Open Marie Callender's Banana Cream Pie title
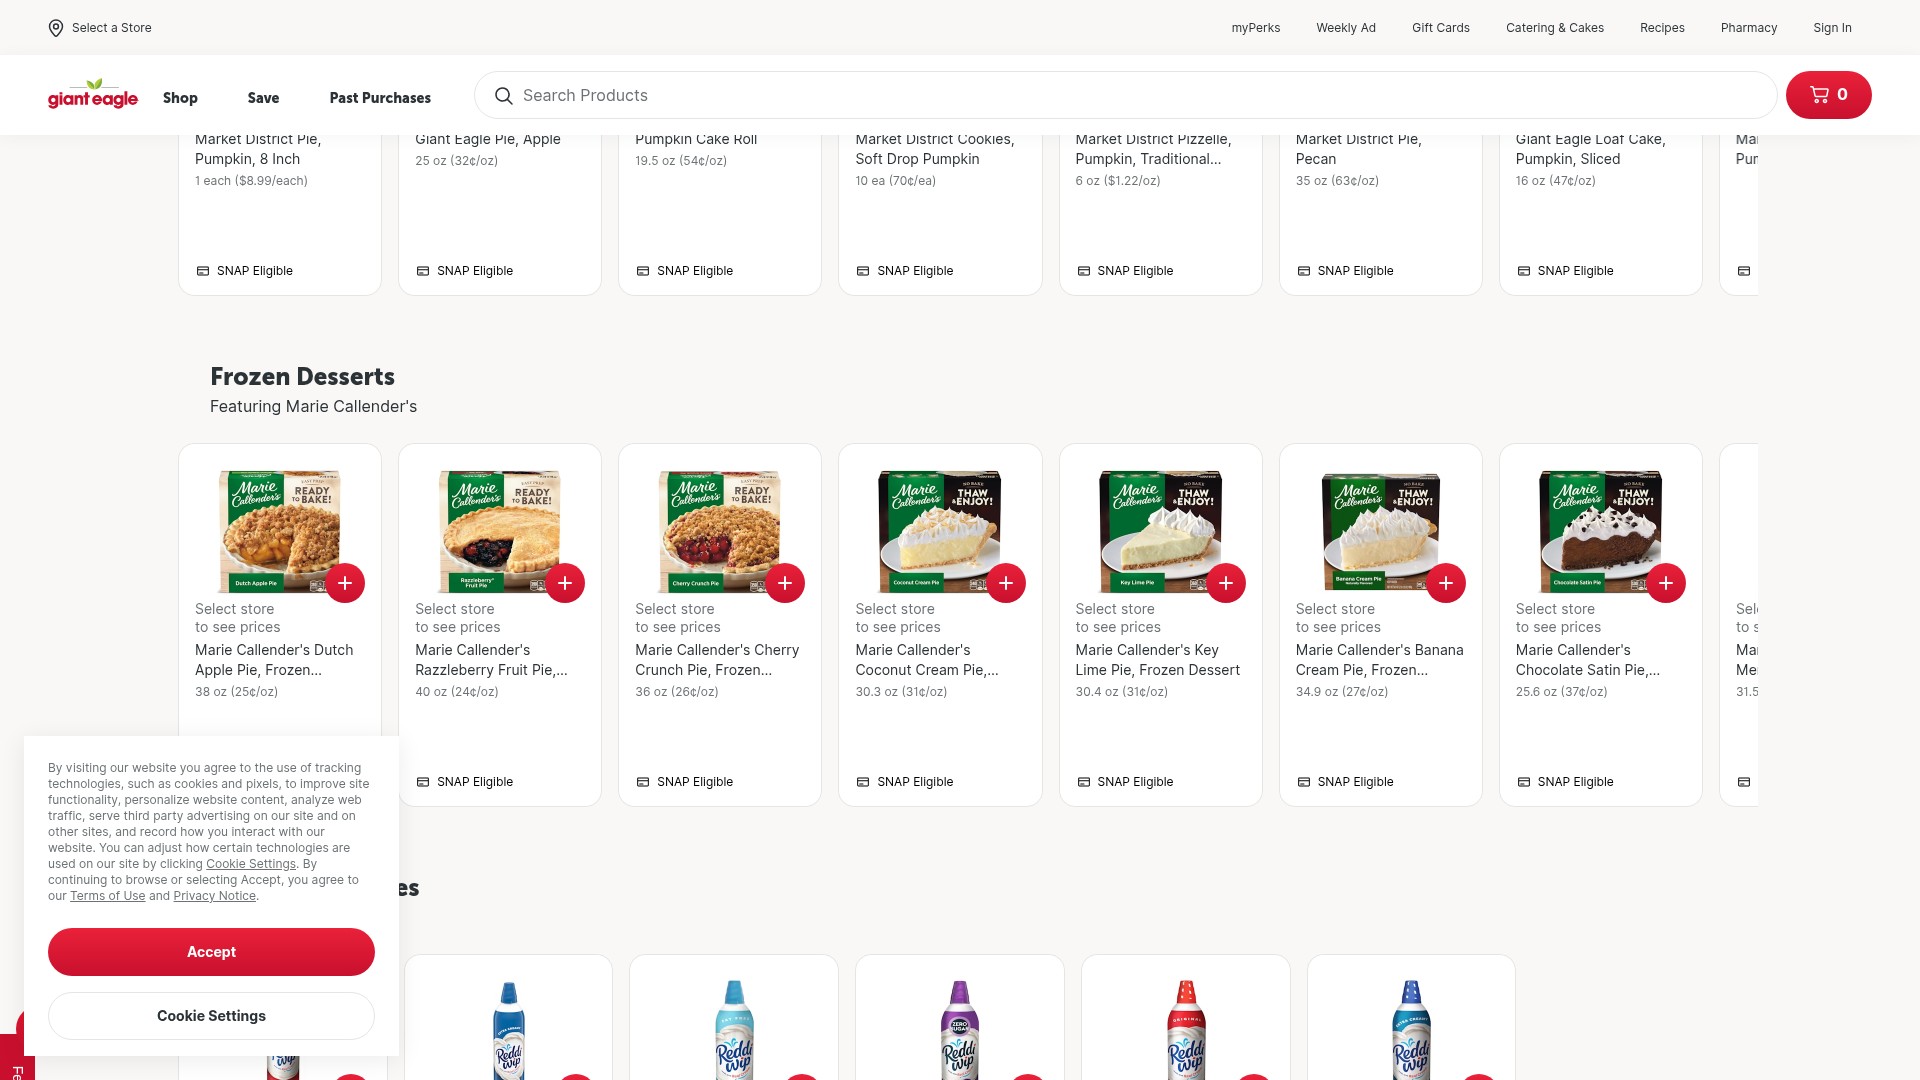Image resolution: width=1920 pixels, height=1080 pixels. click(x=1379, y=660)
